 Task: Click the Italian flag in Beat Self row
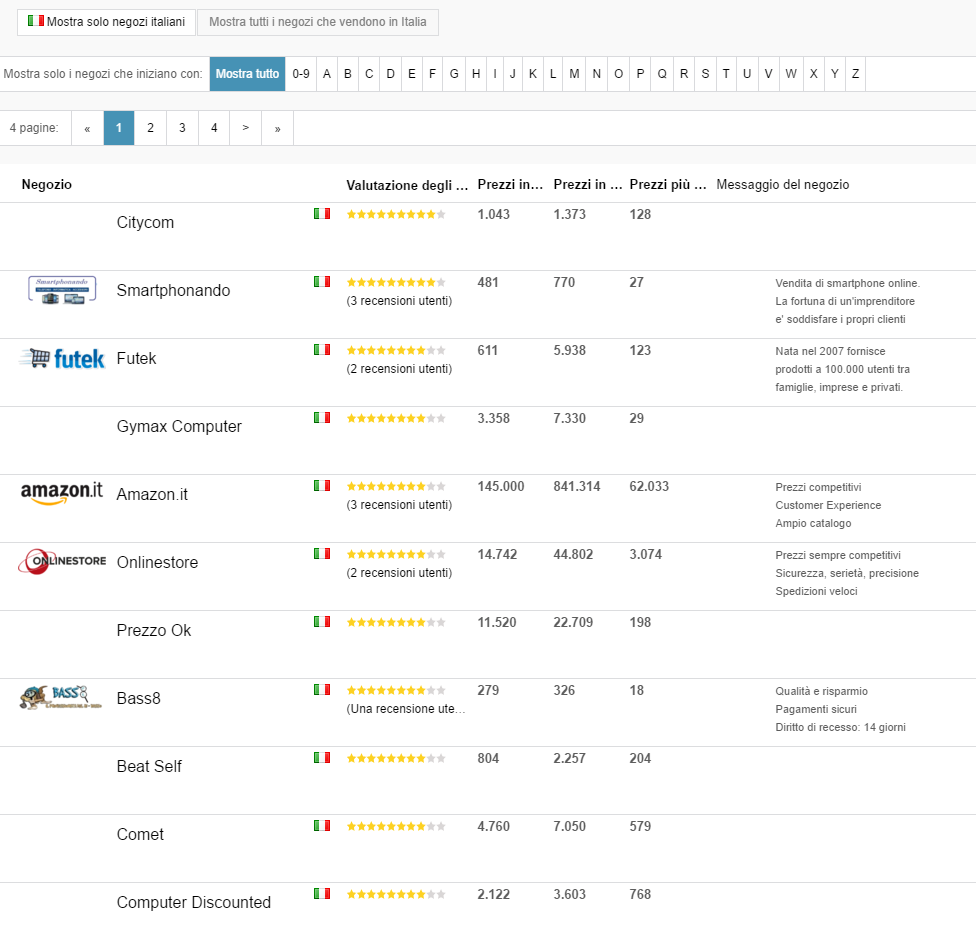[322, 758]
